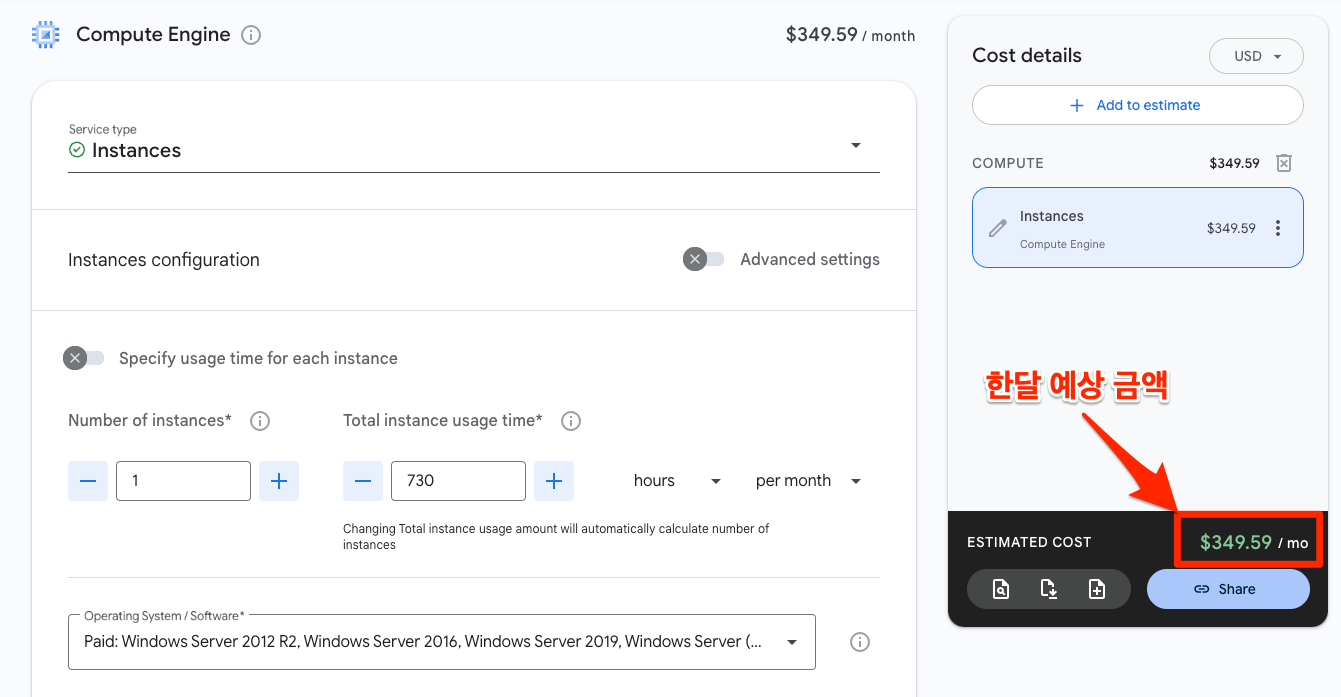Screen dimensions: 1341x697
Task: Open Service type Instances dropdown
Action: 474,146
